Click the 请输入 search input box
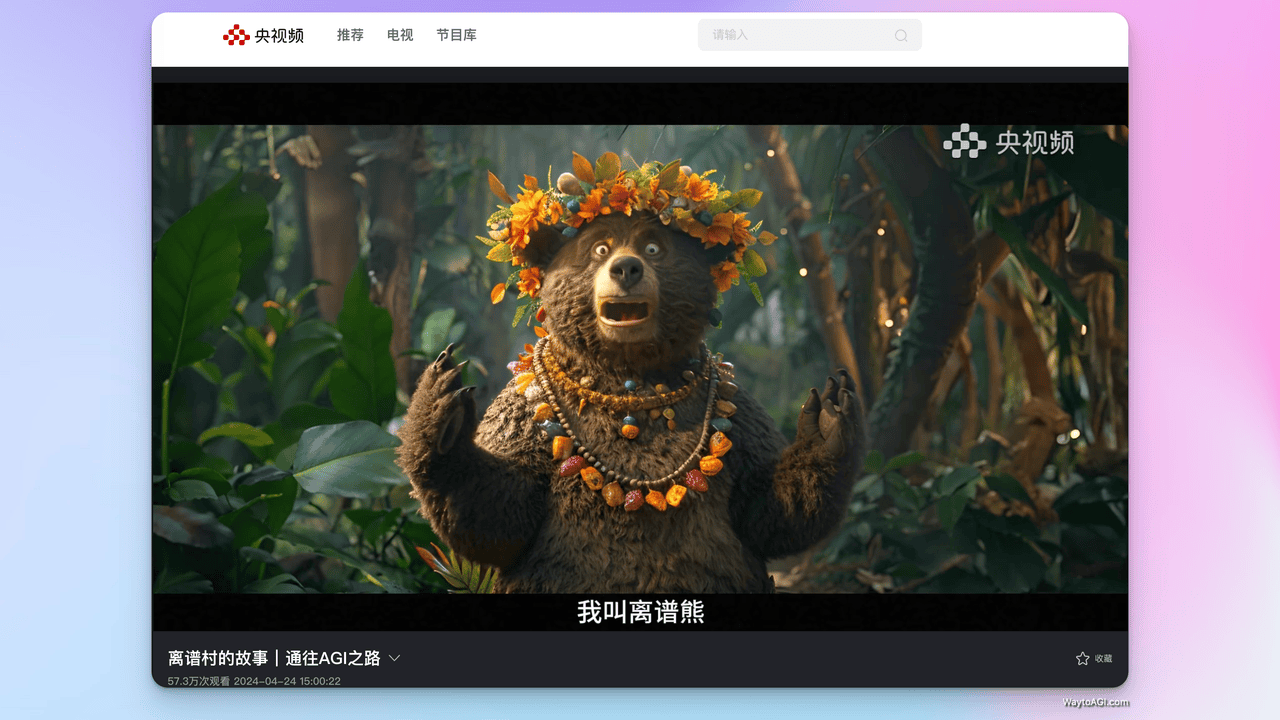This screenshot has width=1280, height=720. [780, 34]
